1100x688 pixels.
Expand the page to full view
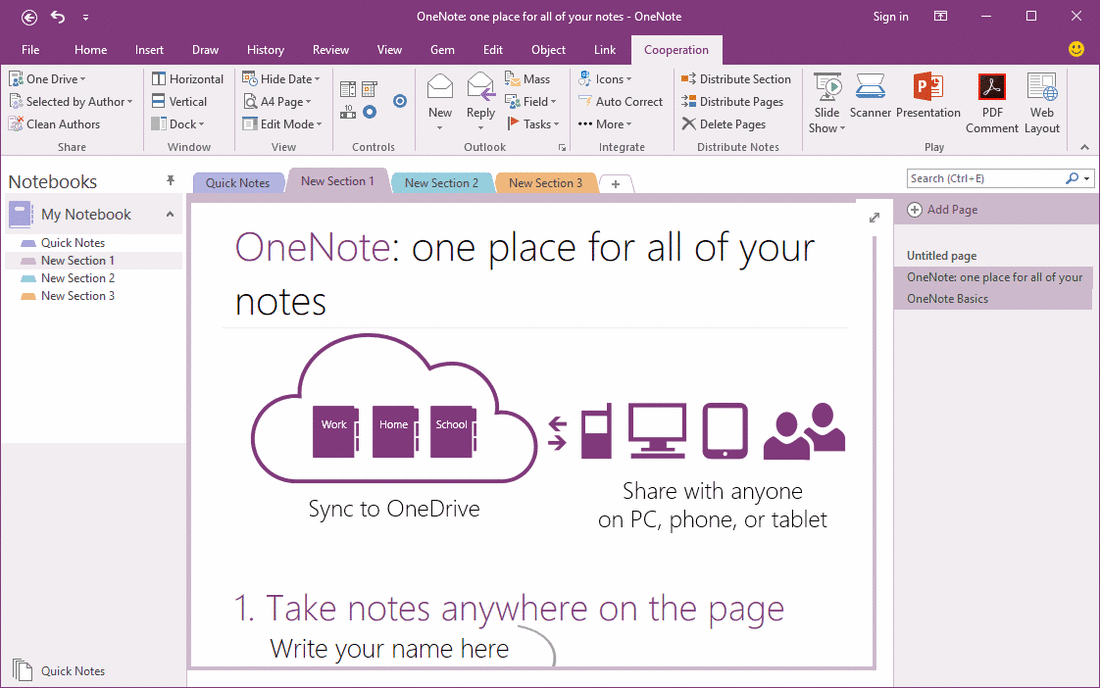pos(874,217)
